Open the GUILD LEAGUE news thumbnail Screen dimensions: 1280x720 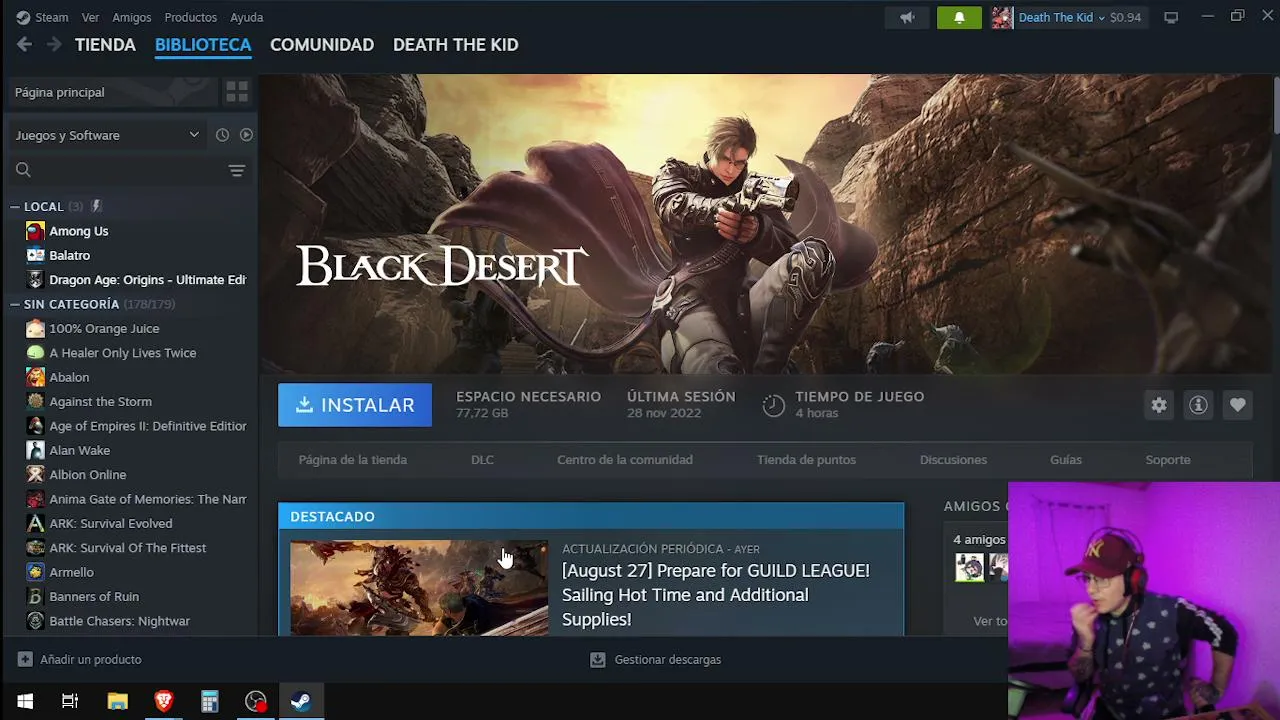419,588
